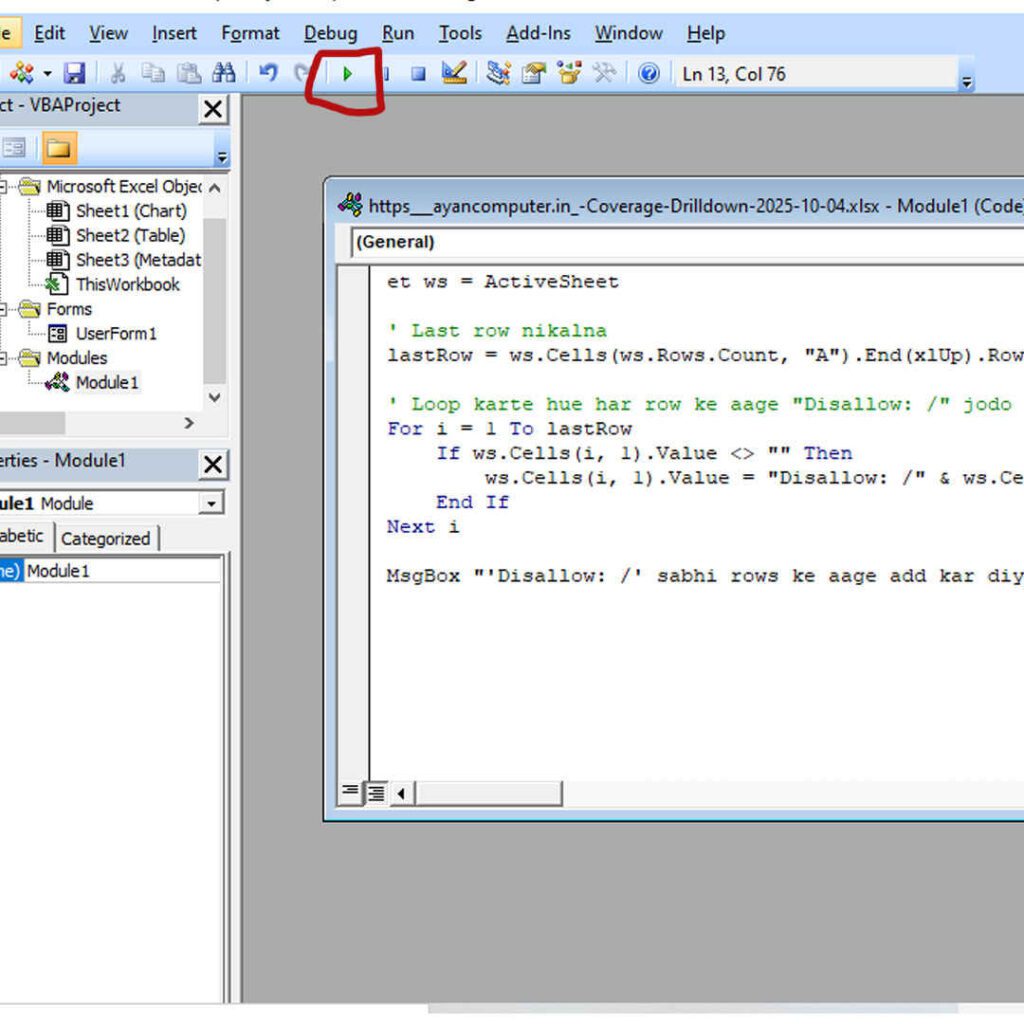Switch to the Categorized tab
1024x1024 pixels.
(105, 539)
